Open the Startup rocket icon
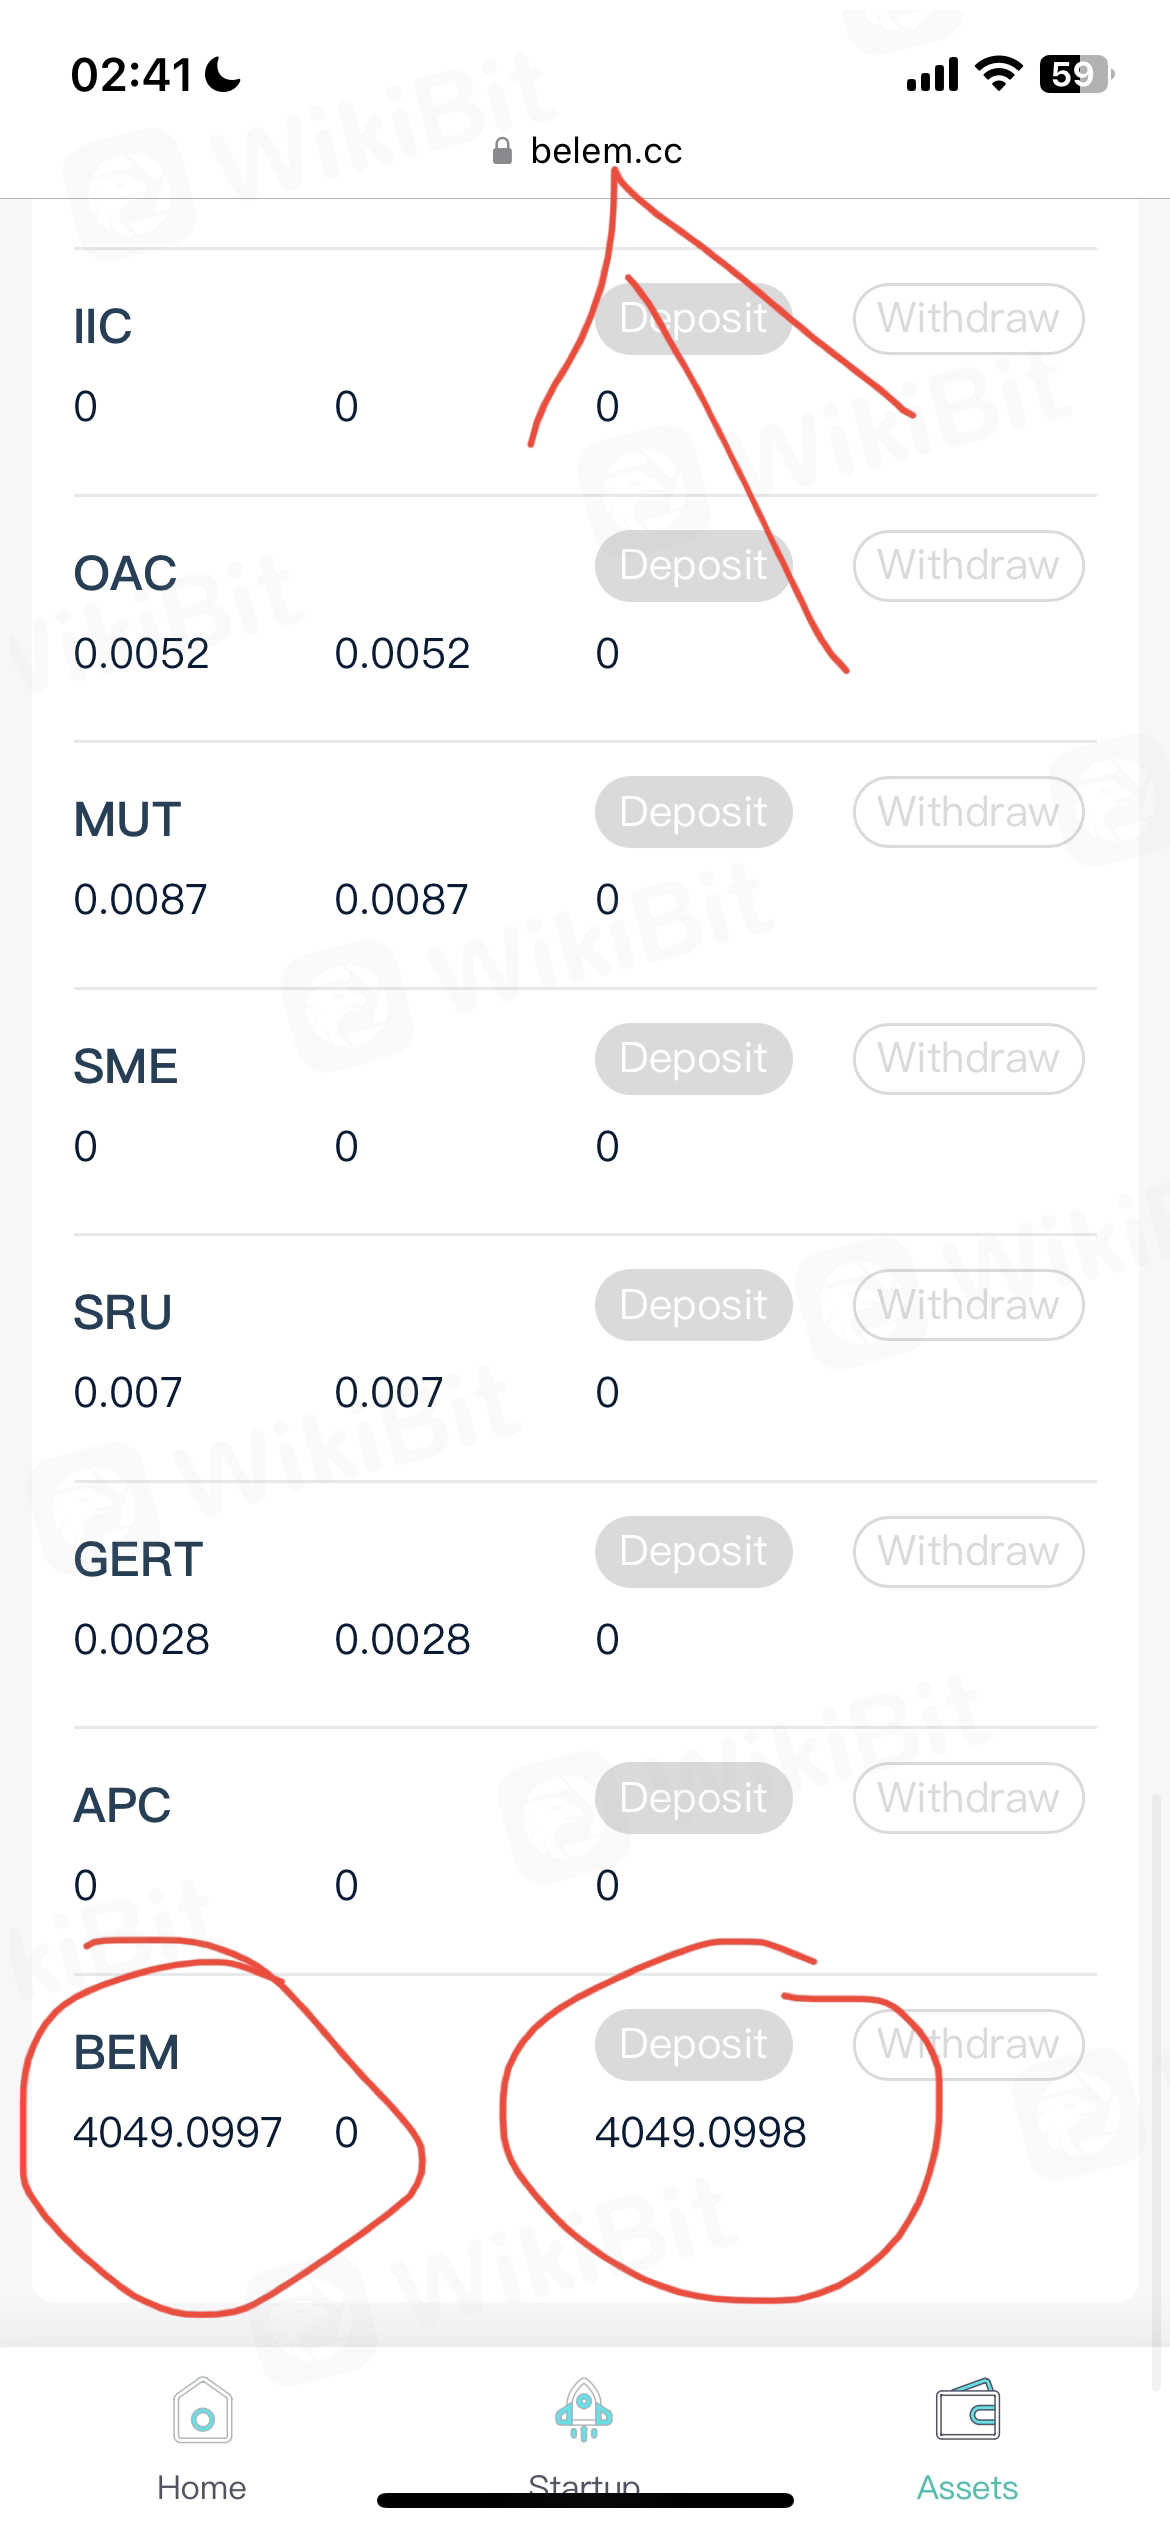Viewport: 1170px width, 2532px height. point(584,2411)
